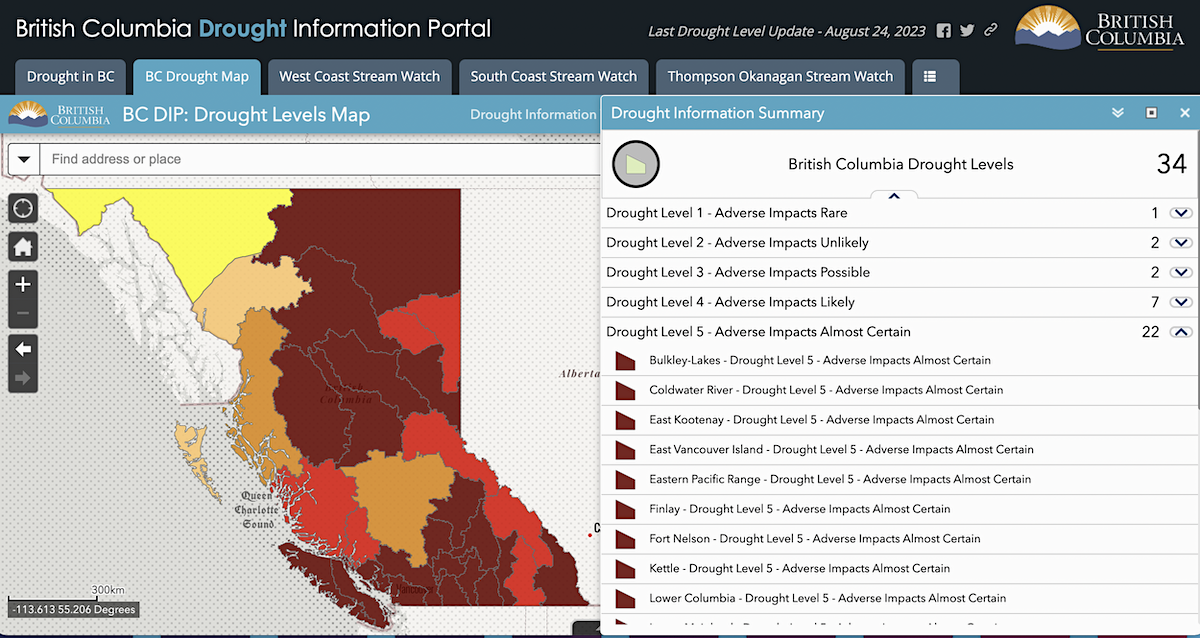Collapse the summary header using the small up chevron
The image size is (1200, 638).
point(895,195)
